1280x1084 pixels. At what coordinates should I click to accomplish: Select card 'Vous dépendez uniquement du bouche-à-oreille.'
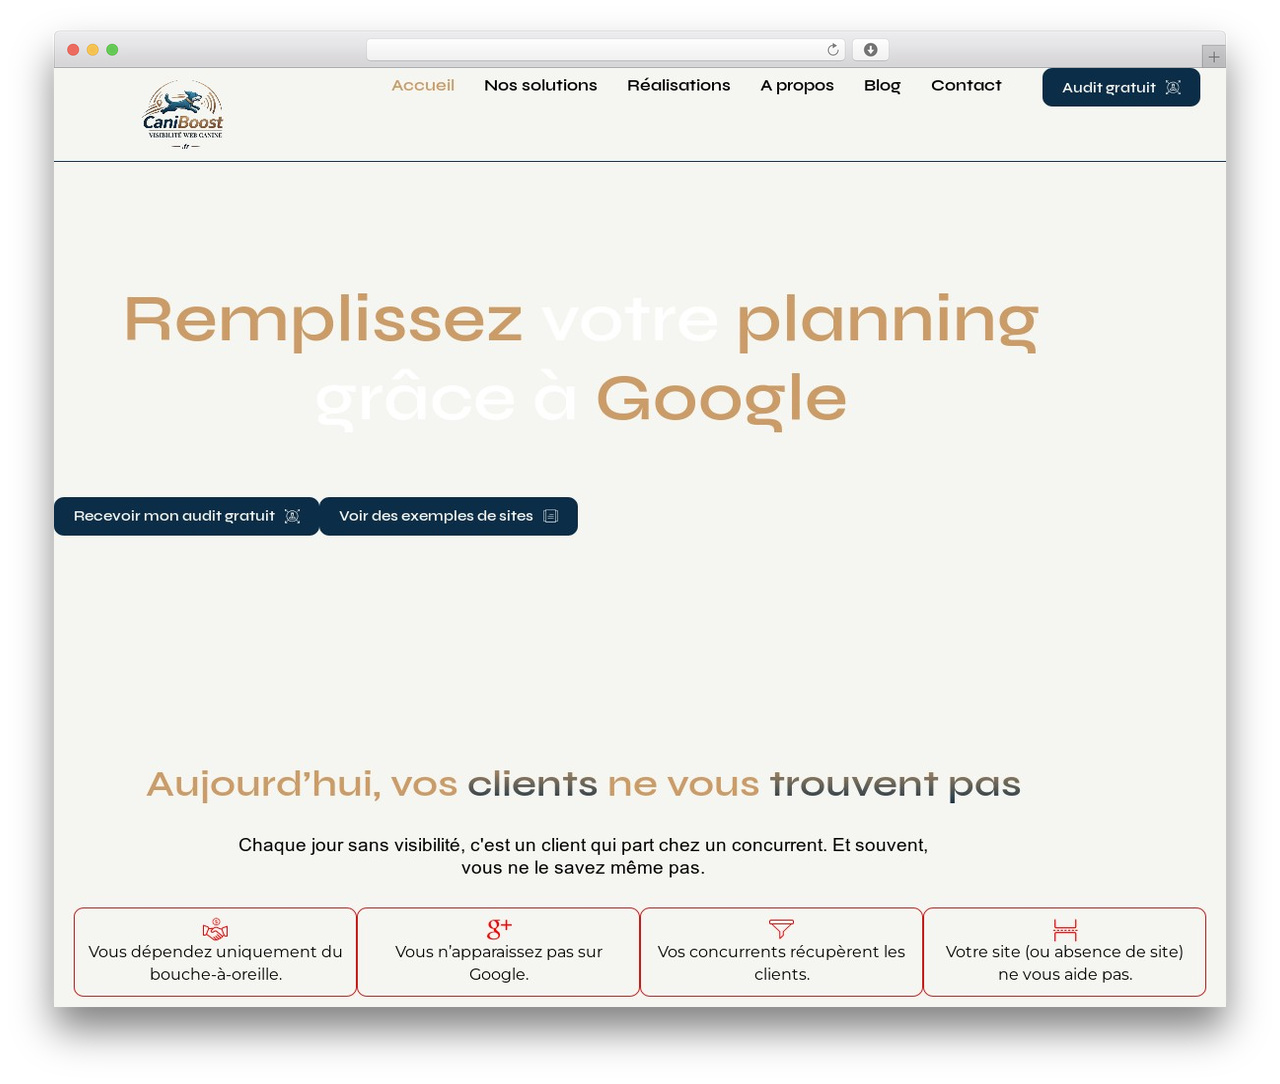click(x=215, y=952)
